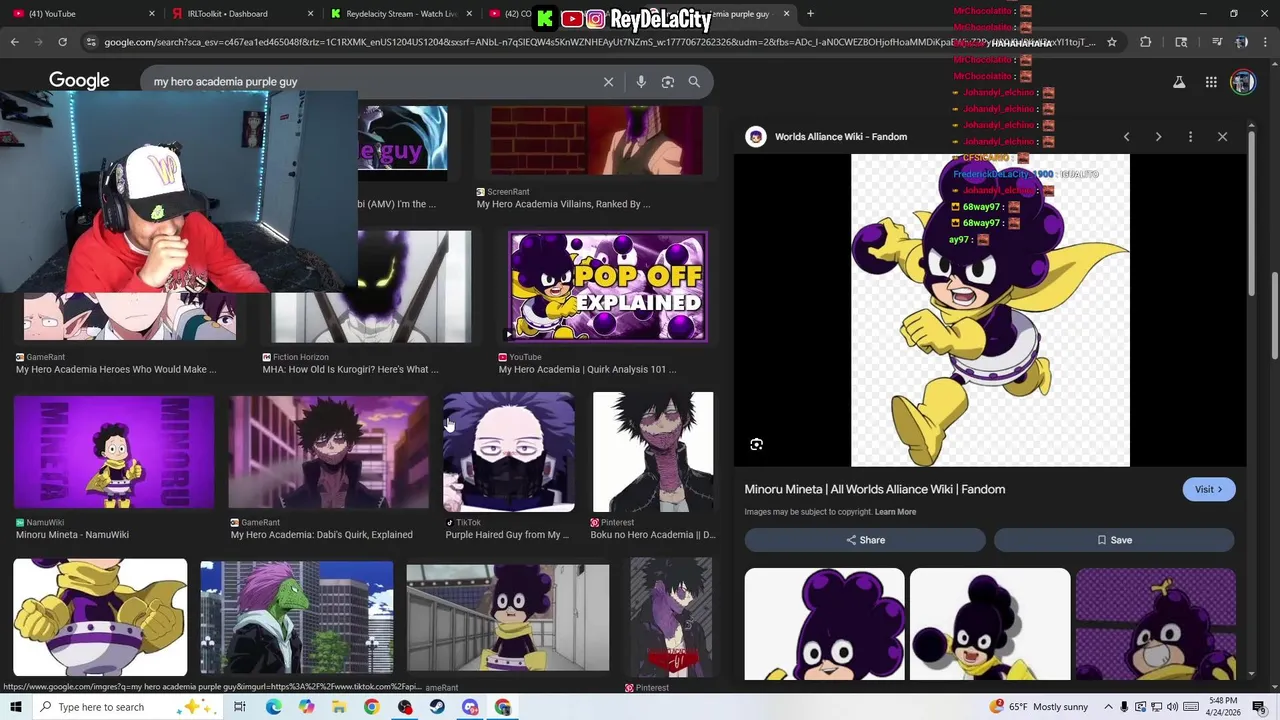Open the Google apps grid
1280x720 pixels.
[x=1211, y=82]
